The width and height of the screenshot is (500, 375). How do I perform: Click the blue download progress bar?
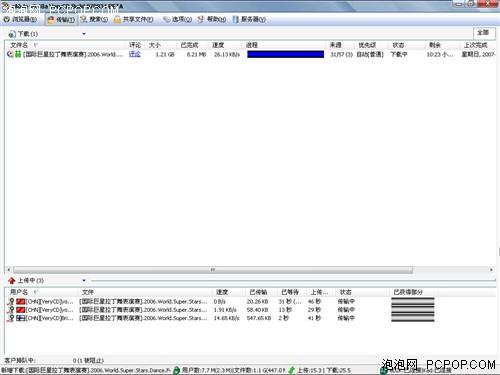pyautogui.click(x=286, y=54)
